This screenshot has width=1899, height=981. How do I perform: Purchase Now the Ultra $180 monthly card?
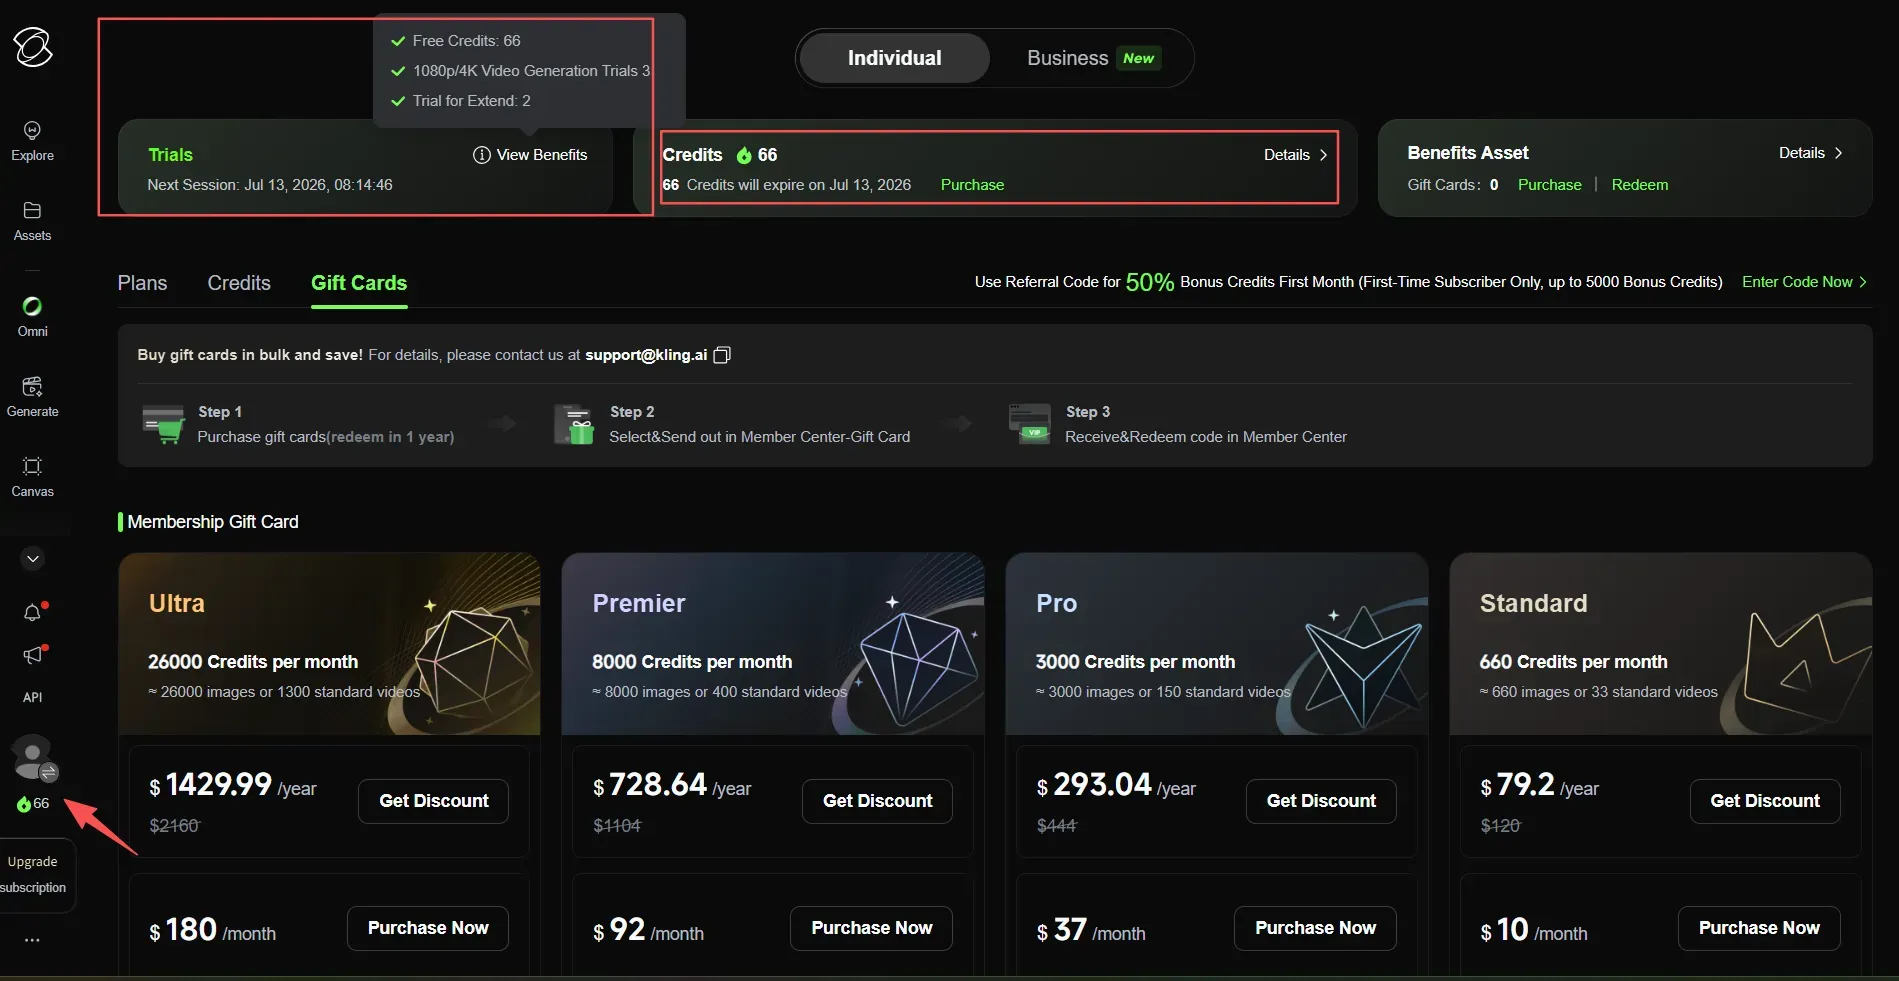pos(428,928)
